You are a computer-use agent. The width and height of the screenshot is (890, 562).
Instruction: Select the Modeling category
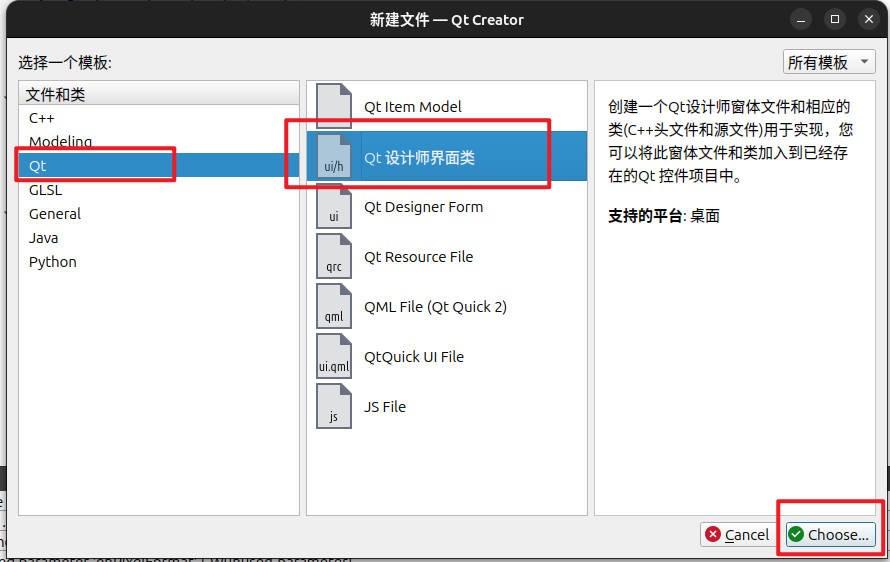60,142
